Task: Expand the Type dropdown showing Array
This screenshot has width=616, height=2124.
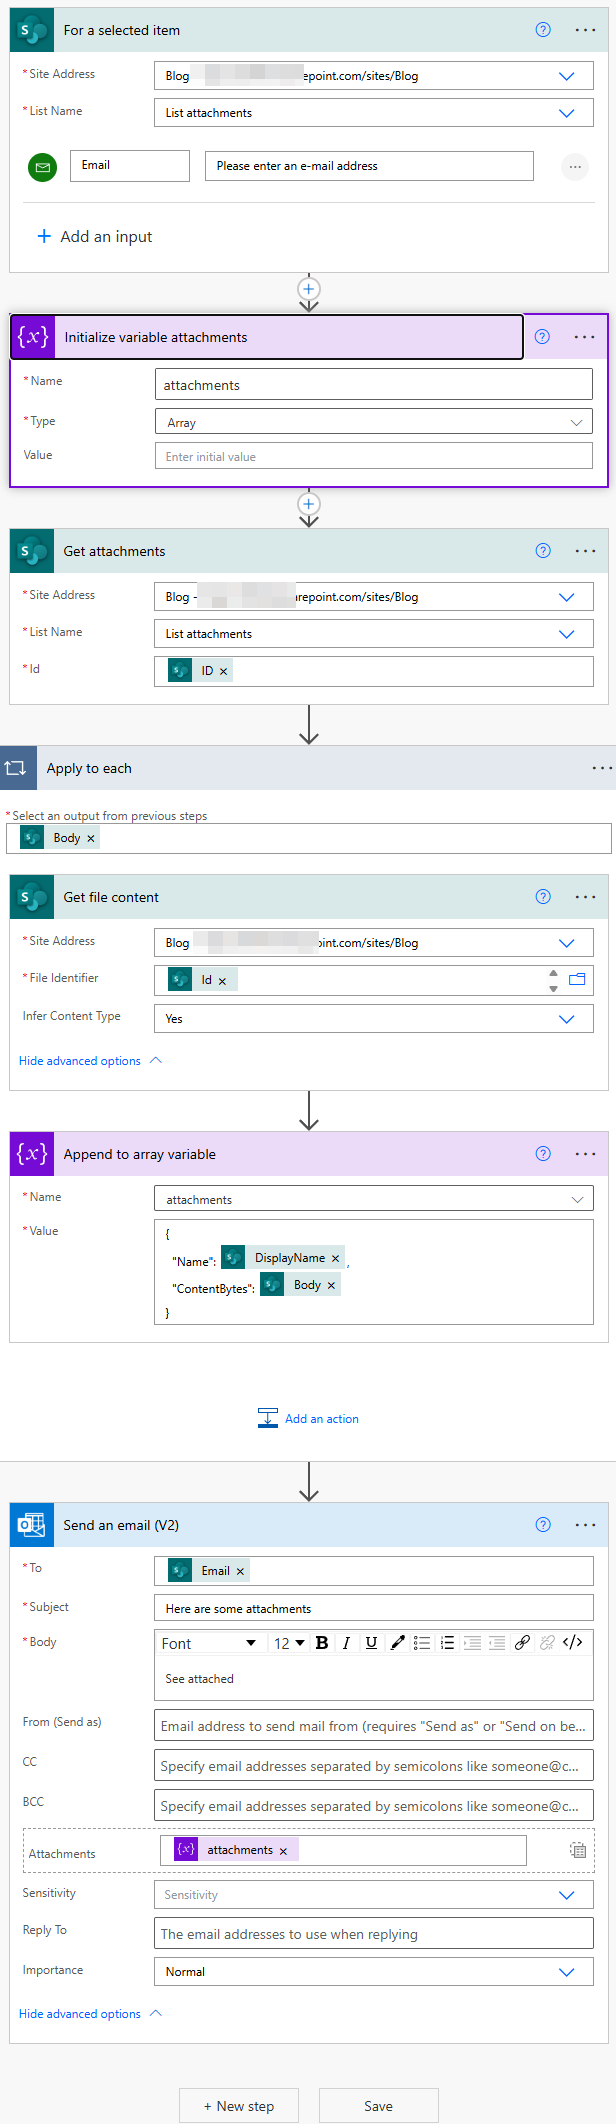Action: (x=576, y=423)
